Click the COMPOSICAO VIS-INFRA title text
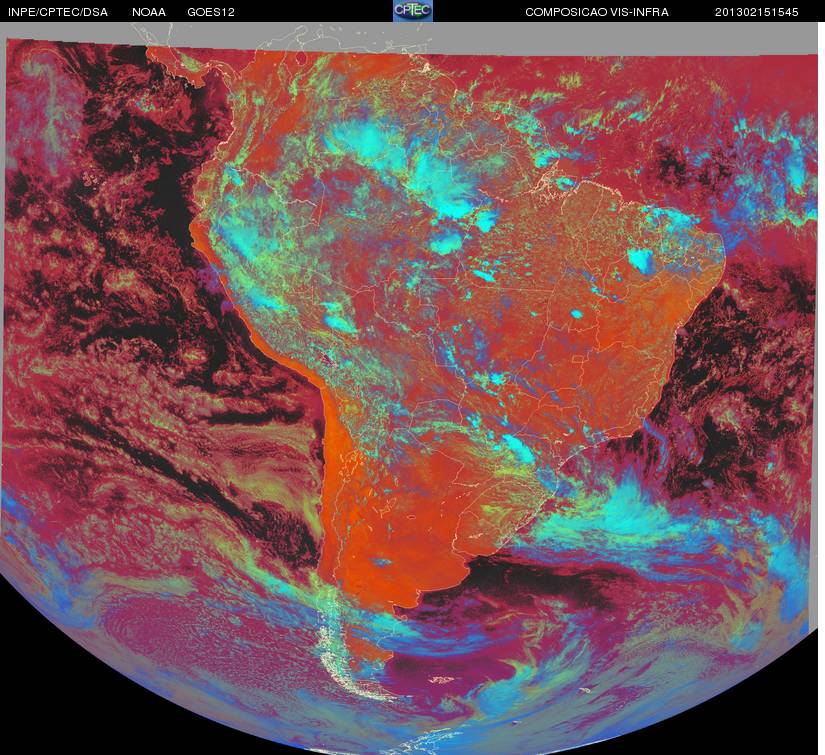The image size is (825, 755). point(597,12)
